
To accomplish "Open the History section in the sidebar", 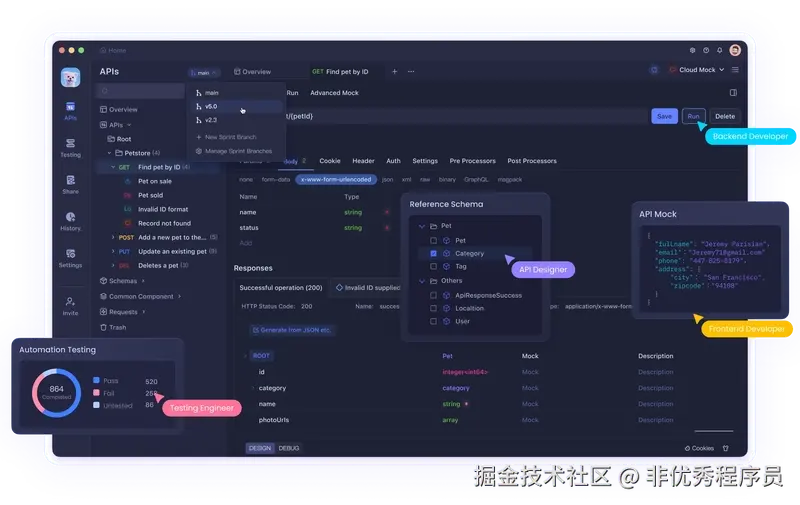I will (70, 221).
